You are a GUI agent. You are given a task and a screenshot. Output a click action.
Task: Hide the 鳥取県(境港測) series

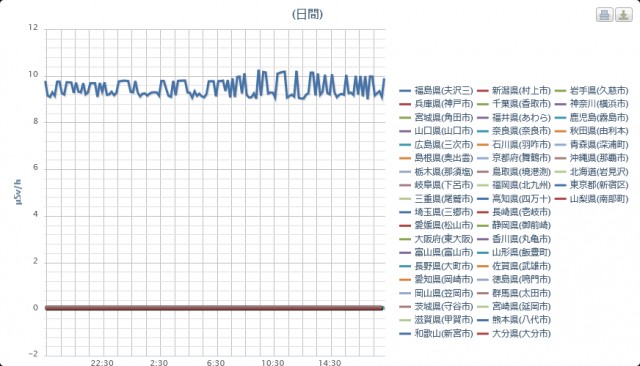click(514, 171)
